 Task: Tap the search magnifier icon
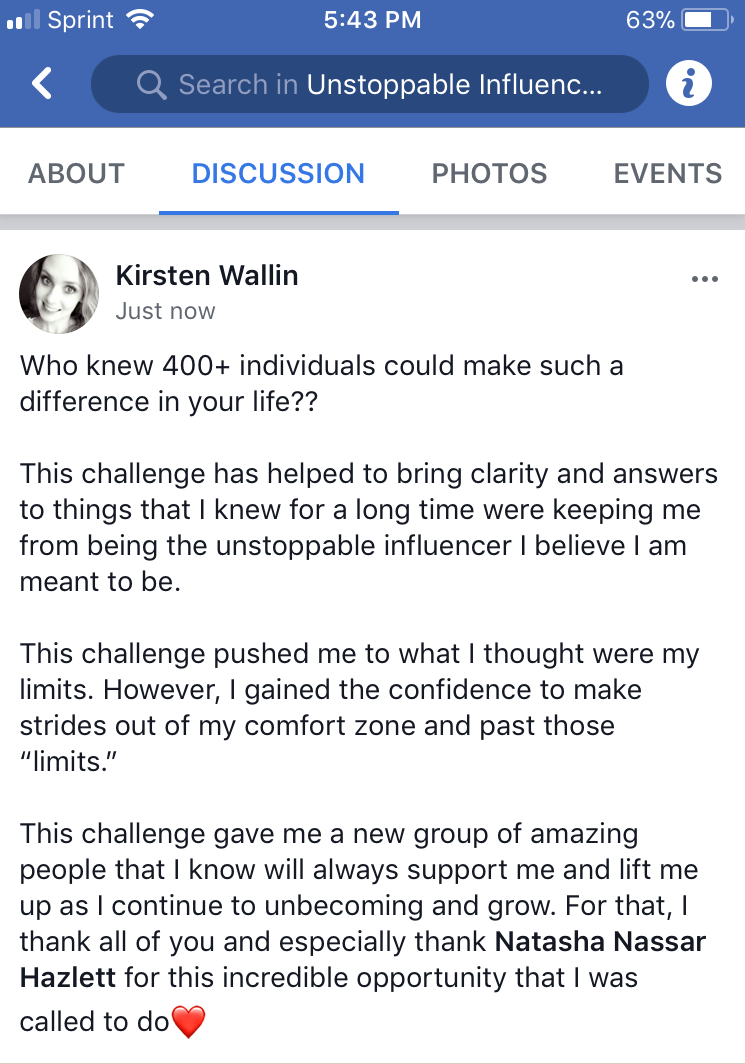[x=151, y=85]
